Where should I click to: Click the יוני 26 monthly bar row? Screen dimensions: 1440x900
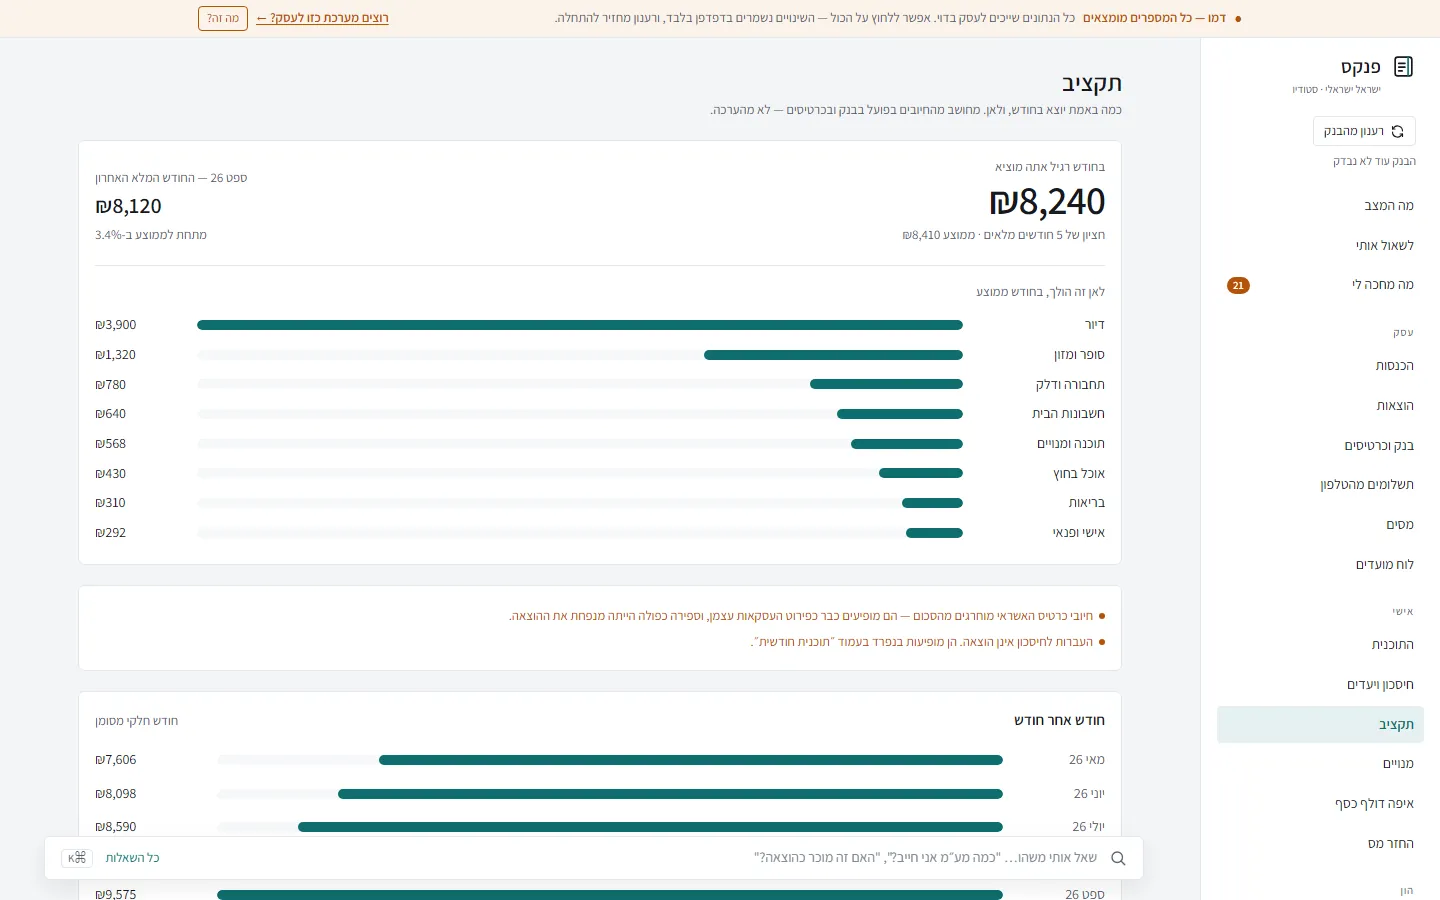point(600,794)
